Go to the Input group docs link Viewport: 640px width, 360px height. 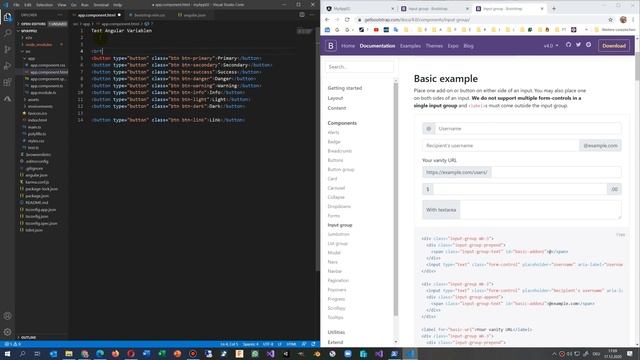[x=340, y=225]
